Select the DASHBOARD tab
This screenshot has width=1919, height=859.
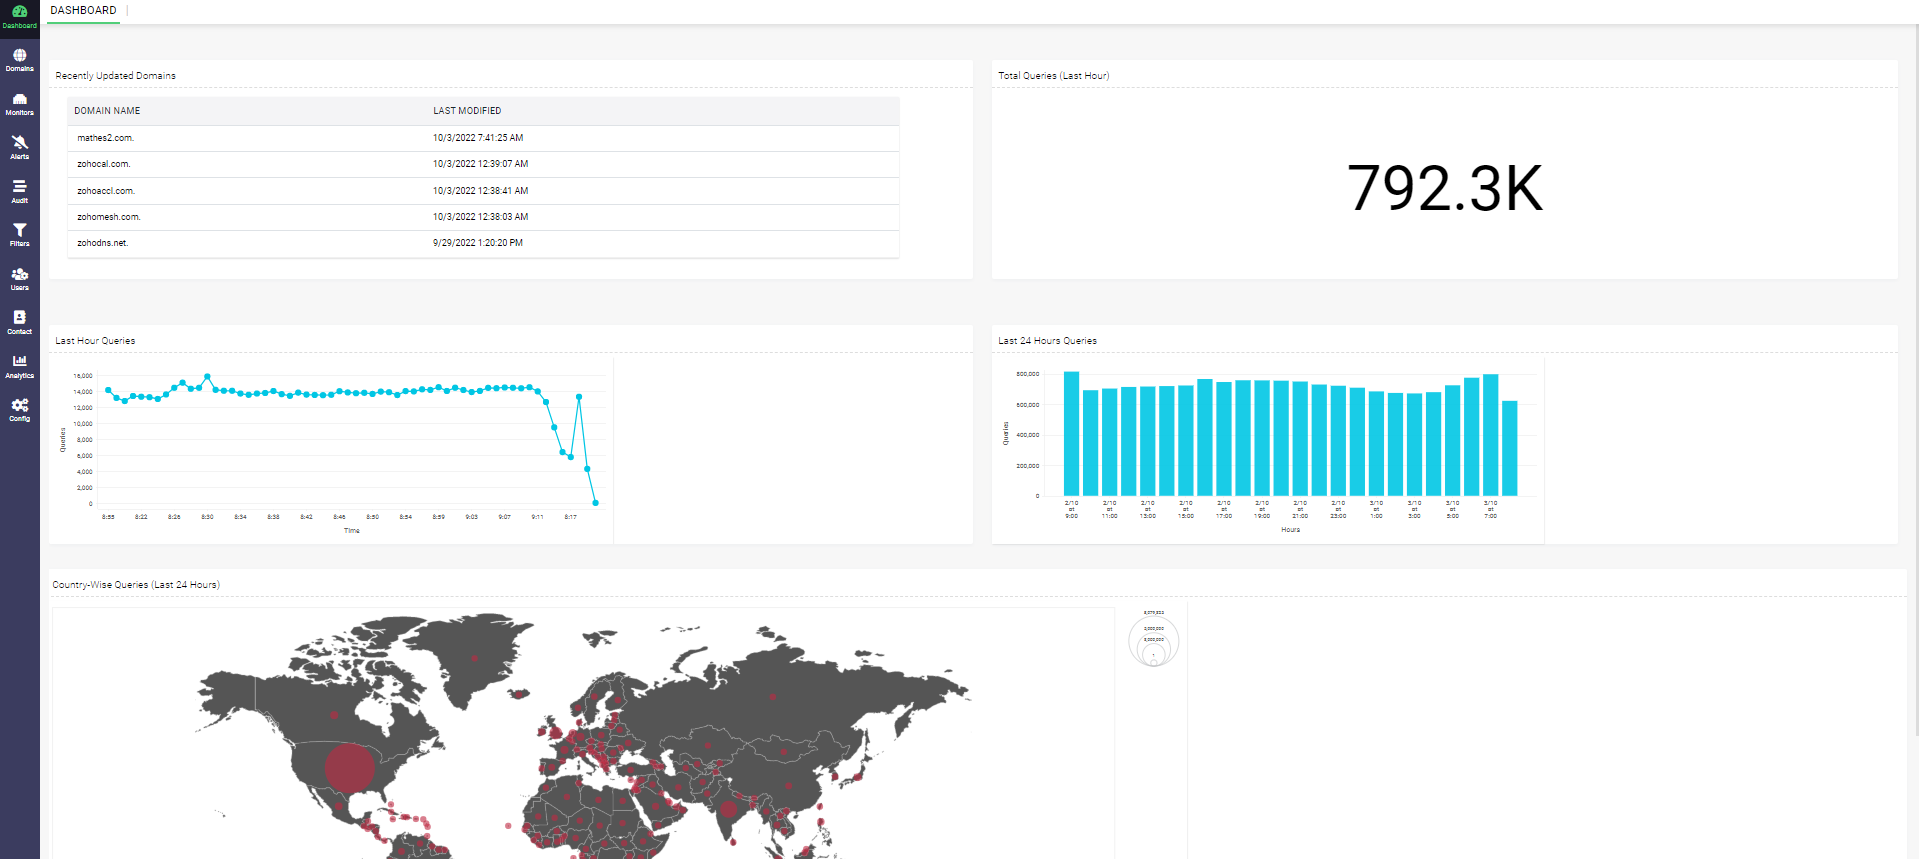[83, 11]
